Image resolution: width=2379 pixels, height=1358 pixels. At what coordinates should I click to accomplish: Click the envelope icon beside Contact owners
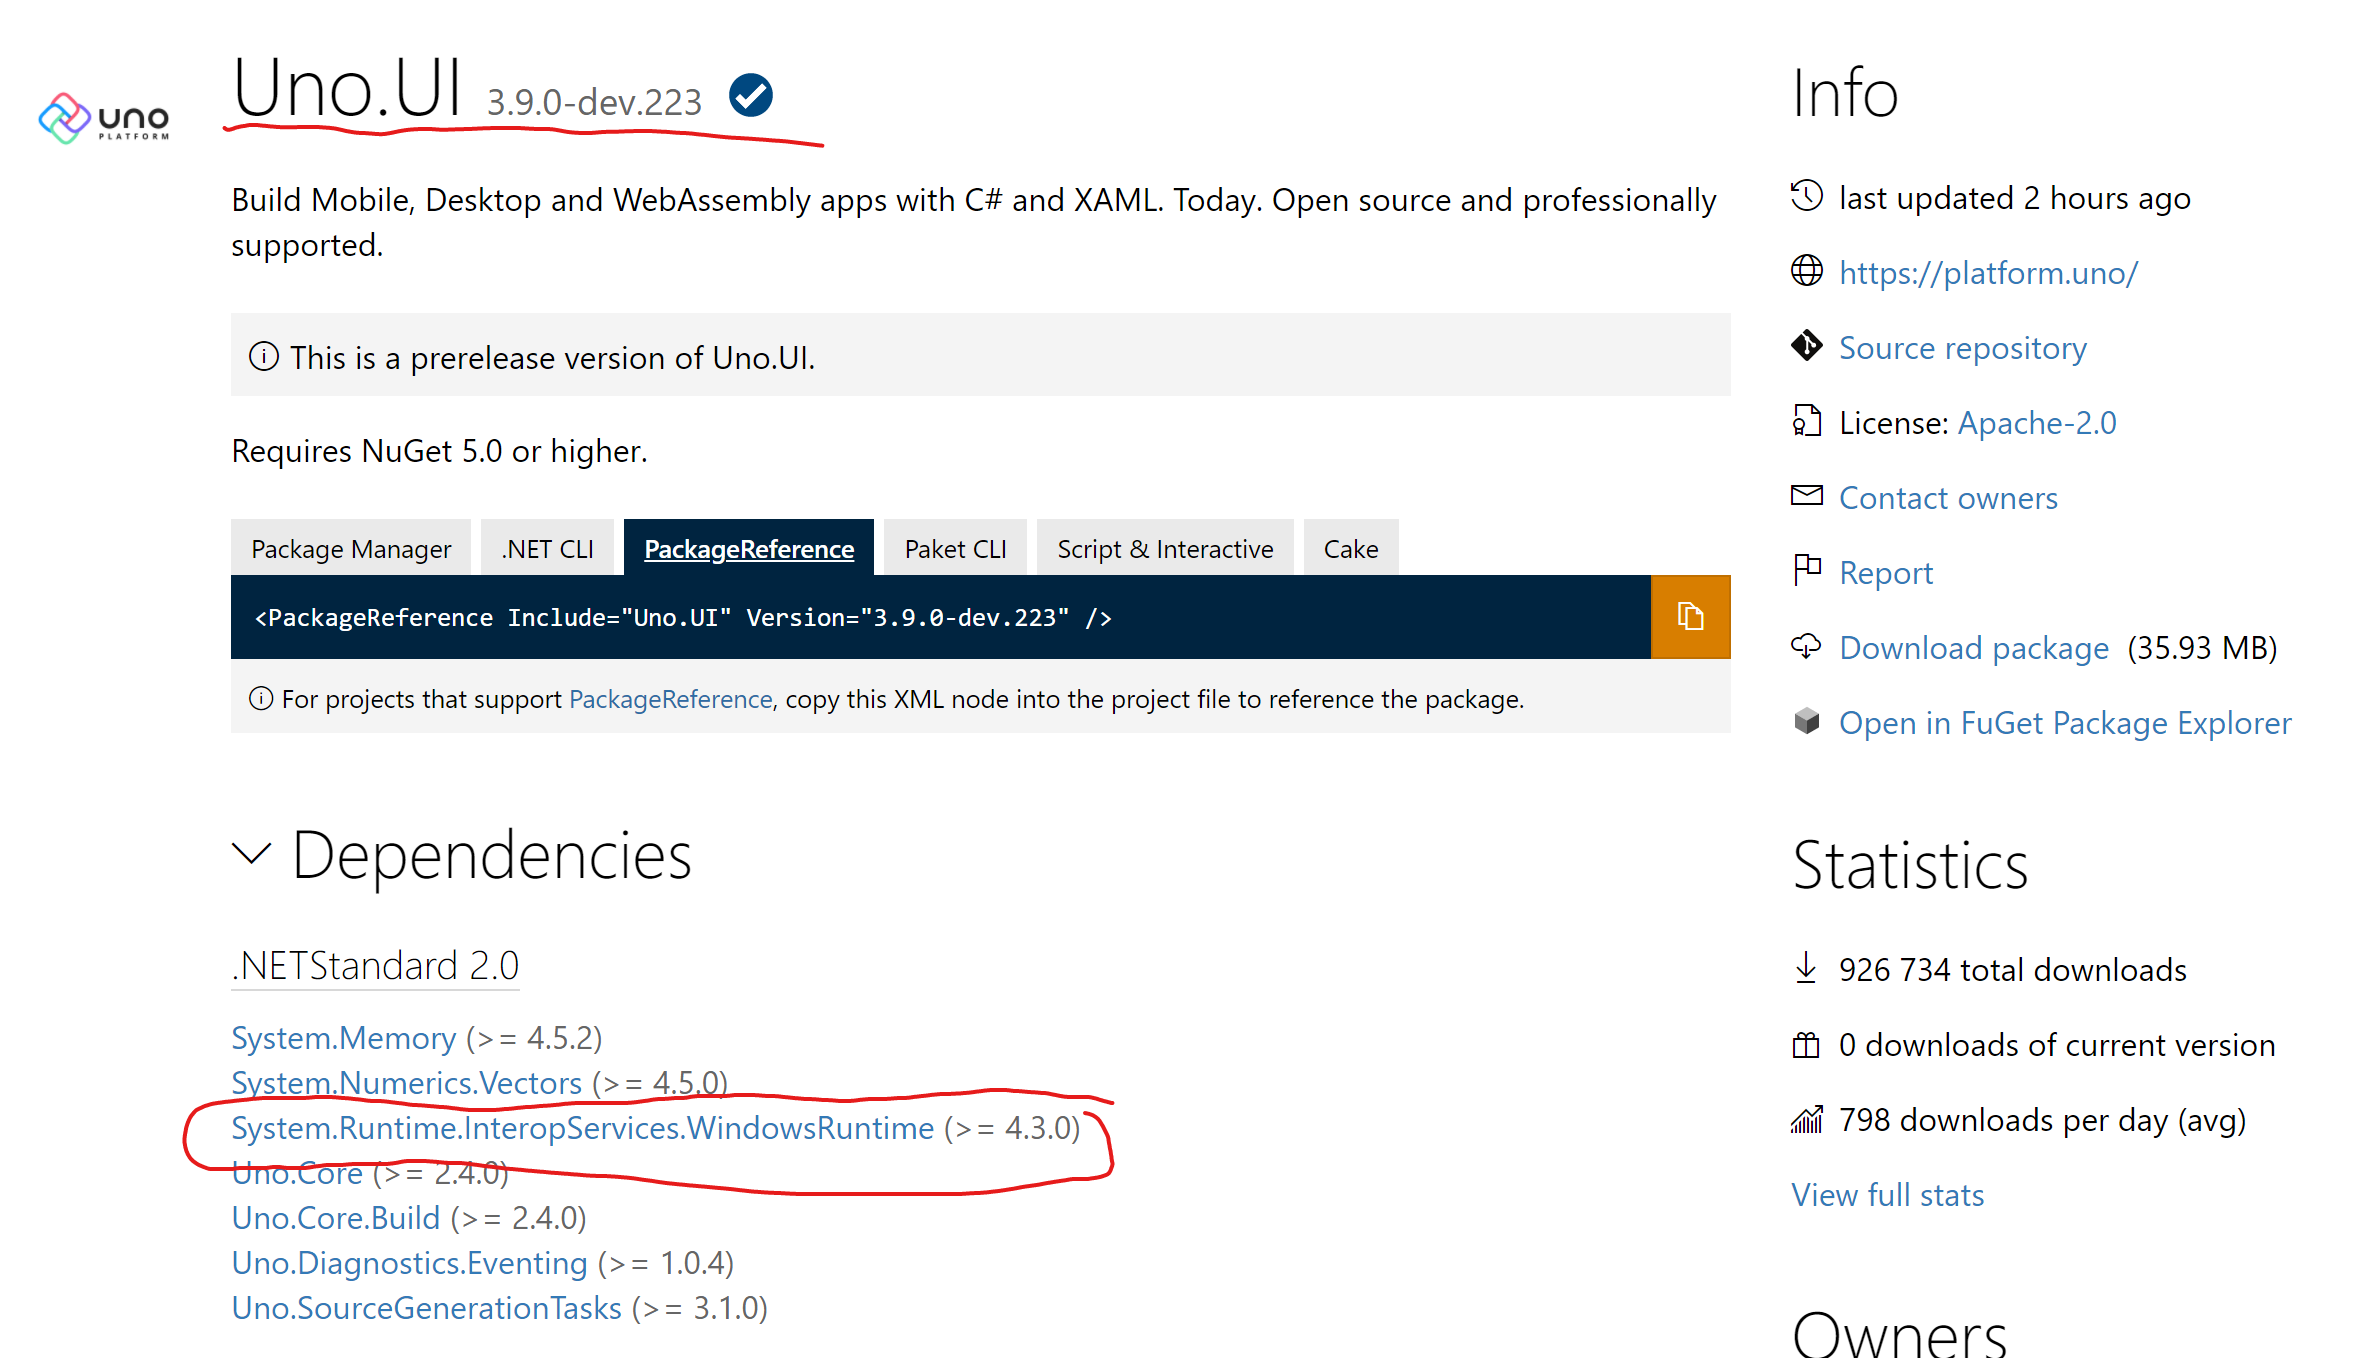point(1806,496)
